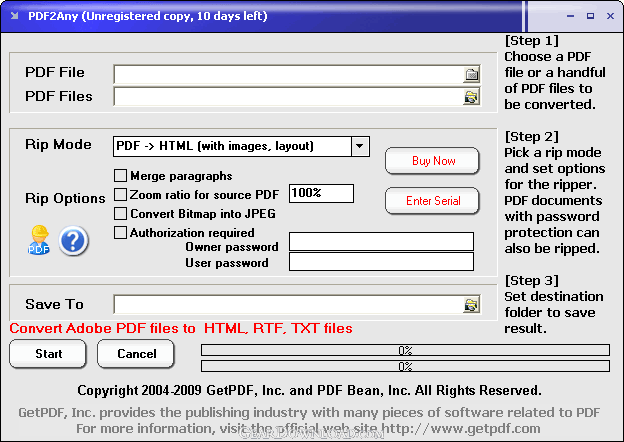Expand the Rip Mode dropdown arrow
The height and width of the screenshot is (442, 624).
pos(360,147)
